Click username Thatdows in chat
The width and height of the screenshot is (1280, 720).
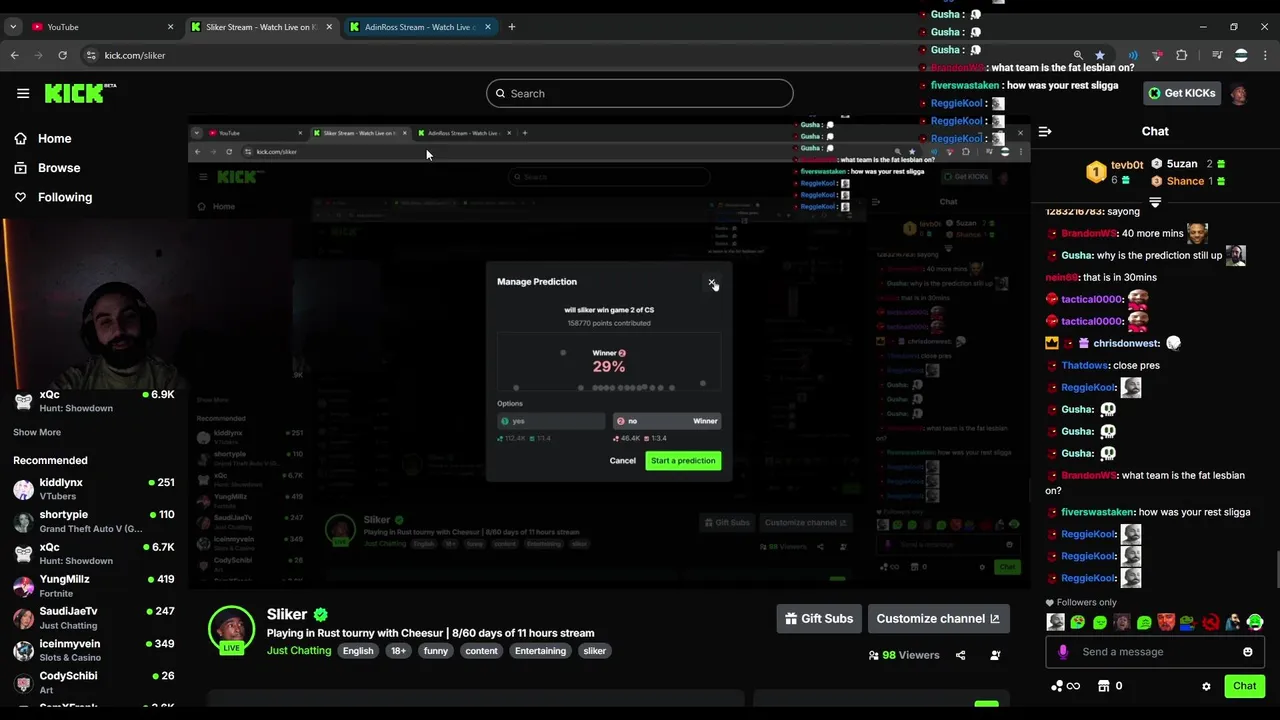(1085, 366)
